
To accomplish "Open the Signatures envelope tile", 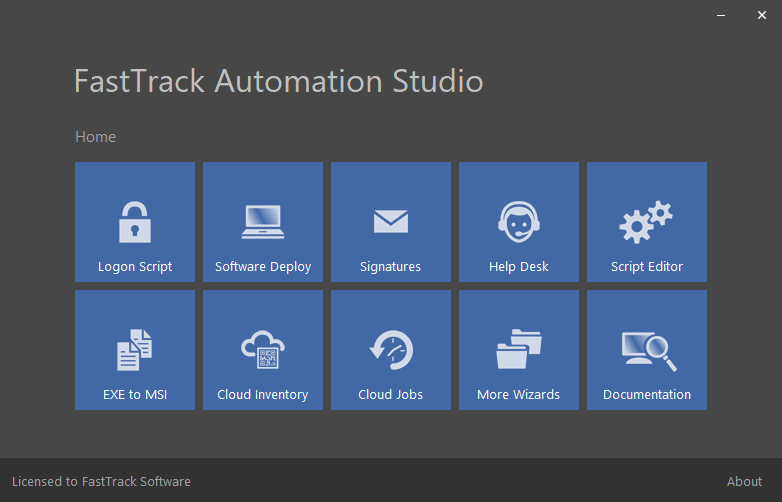I will tap(391, 222).
